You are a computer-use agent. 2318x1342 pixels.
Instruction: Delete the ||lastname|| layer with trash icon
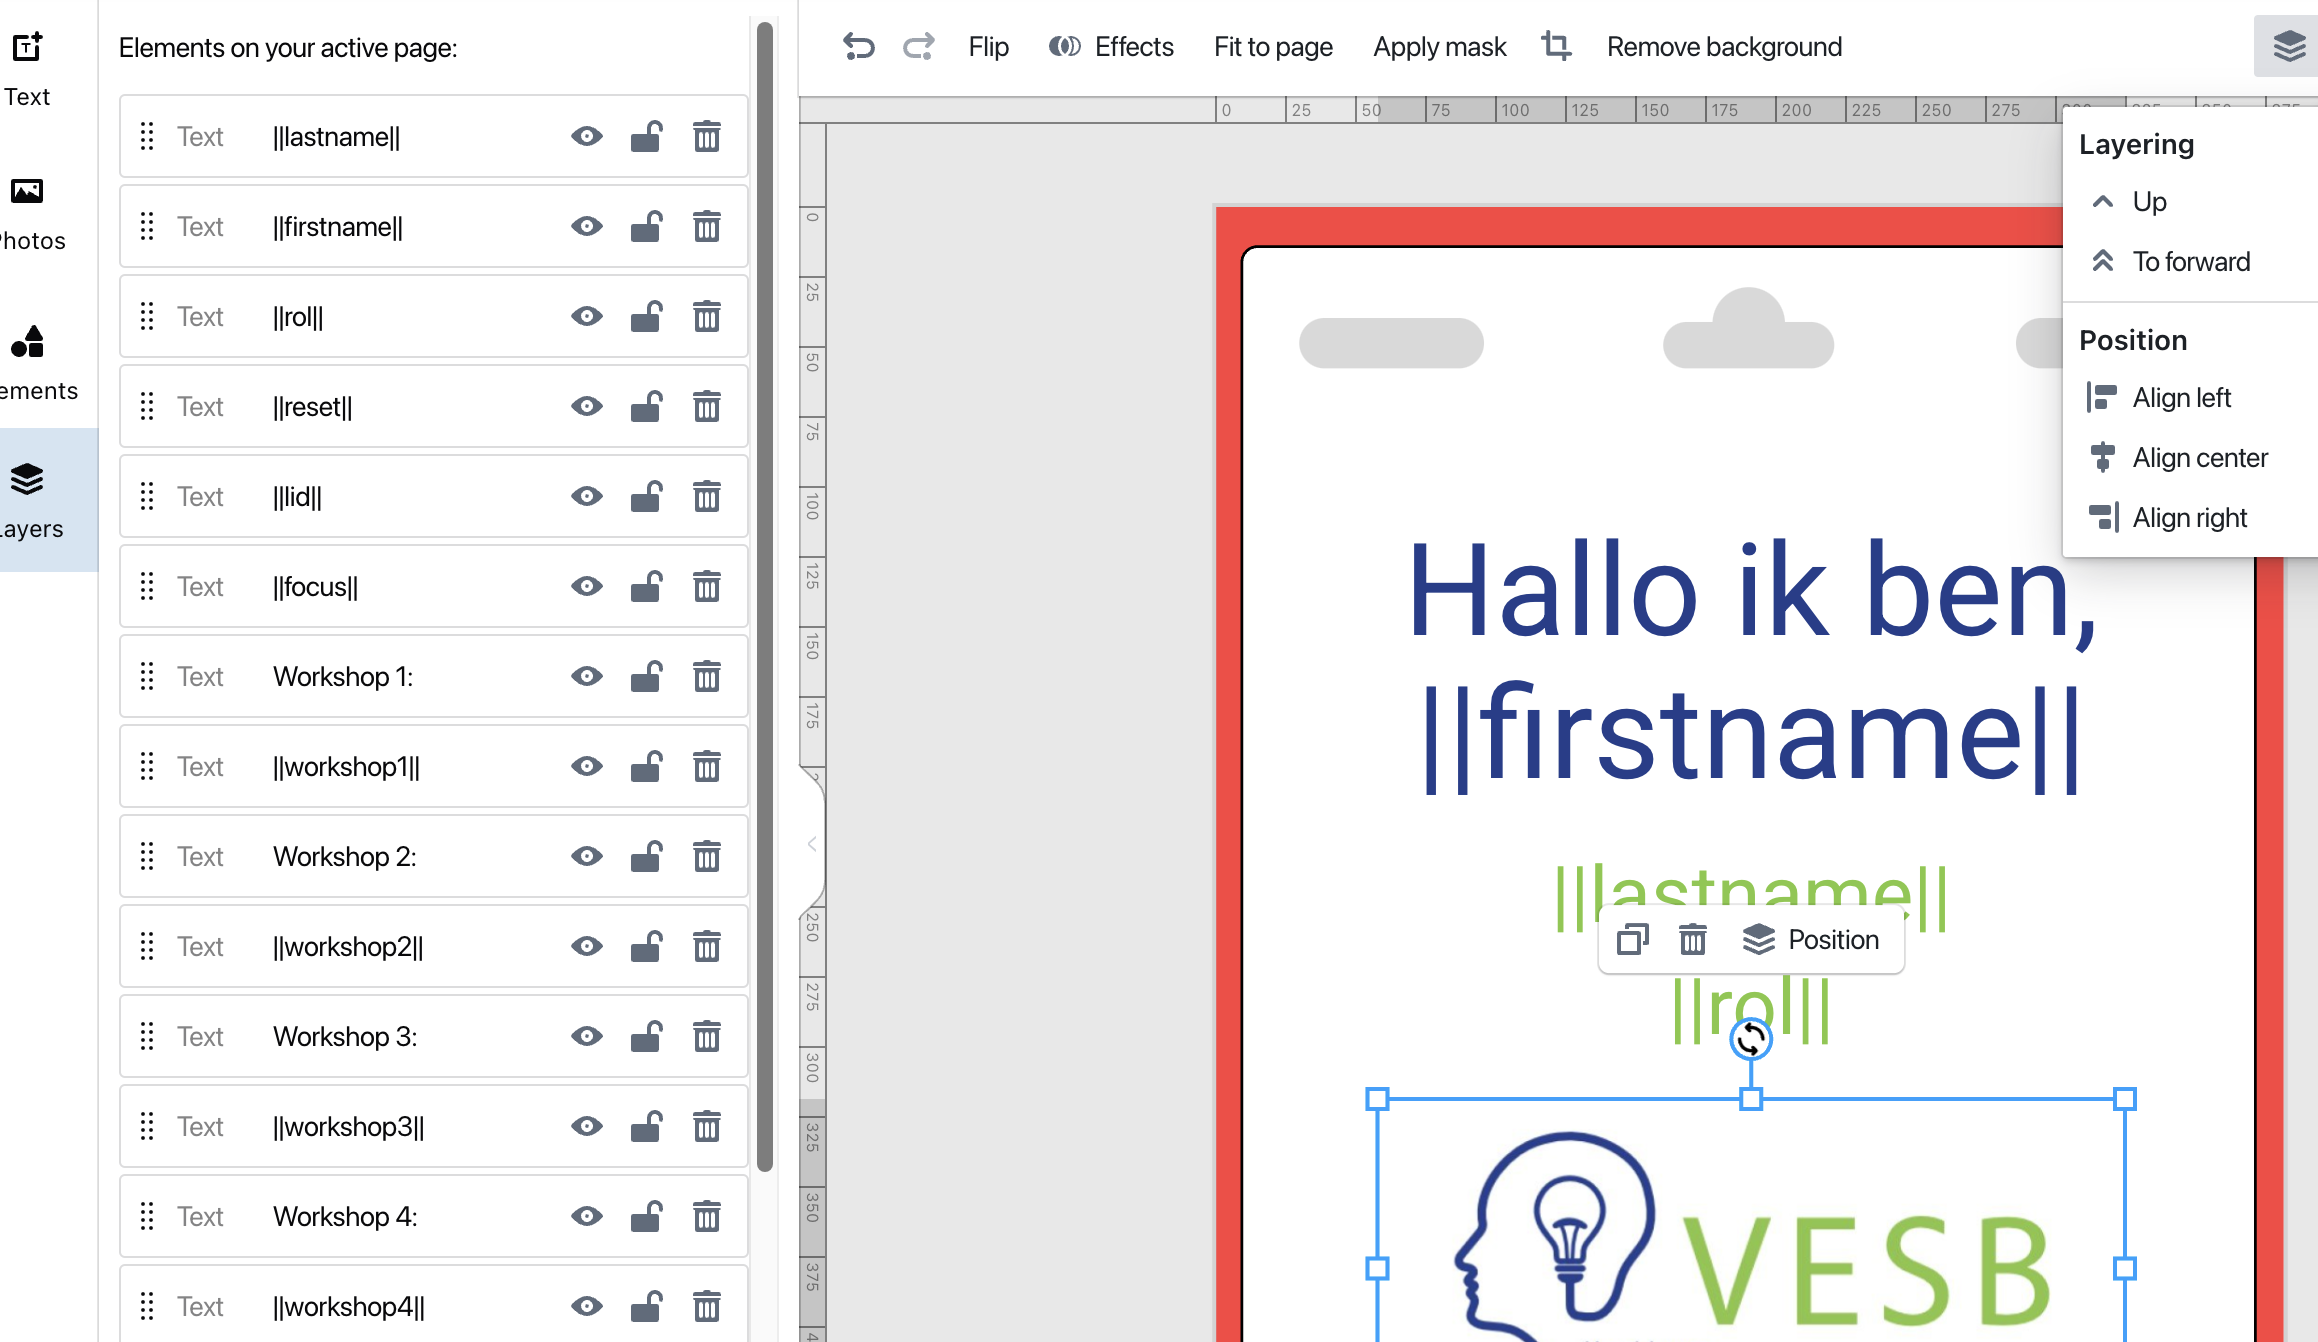point(707,137)
